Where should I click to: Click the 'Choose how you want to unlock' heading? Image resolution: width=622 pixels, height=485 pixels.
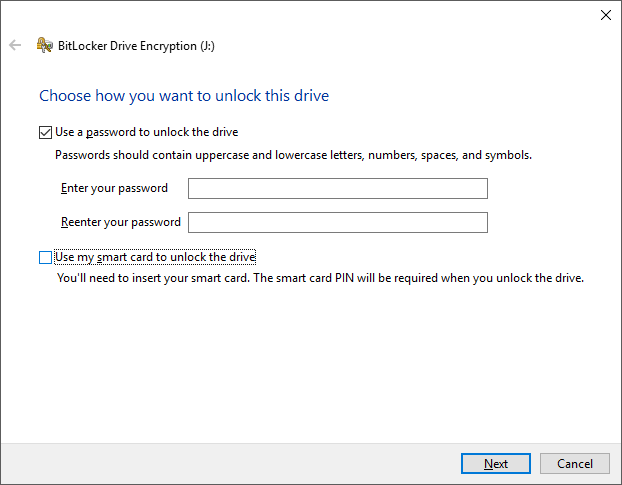click(x=184, y=96)
